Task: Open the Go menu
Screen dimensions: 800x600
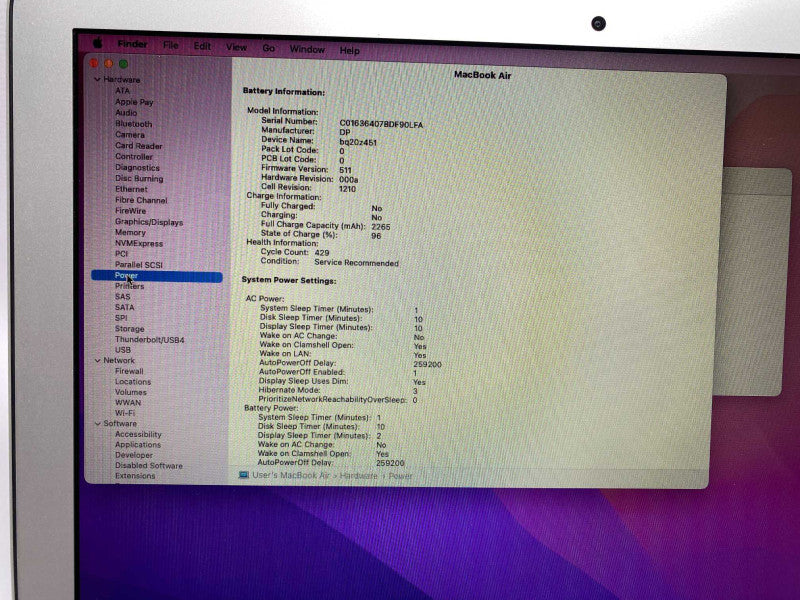Action: coord(268,48)
